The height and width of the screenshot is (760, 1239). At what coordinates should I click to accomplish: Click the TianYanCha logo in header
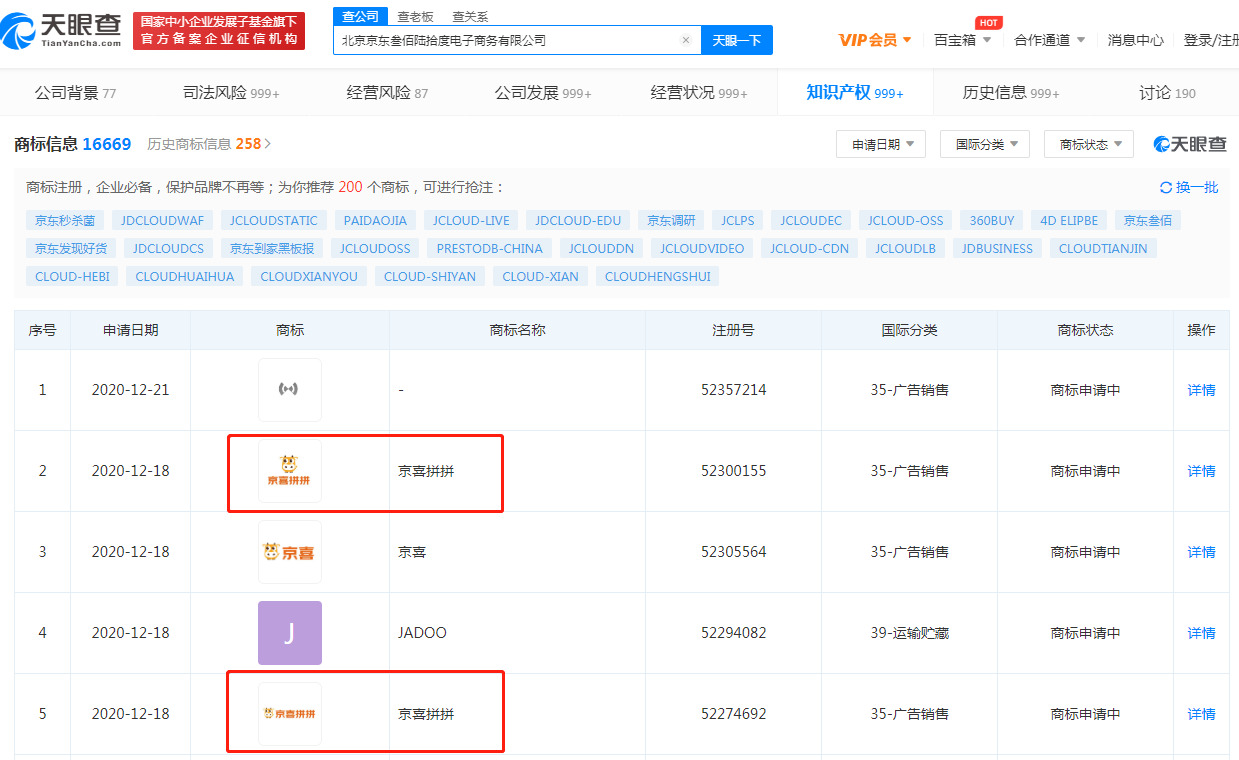tap(62, 31)
